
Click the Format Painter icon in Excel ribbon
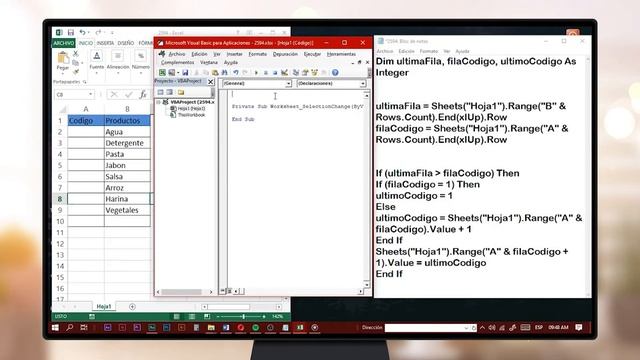tap(76, 72)
